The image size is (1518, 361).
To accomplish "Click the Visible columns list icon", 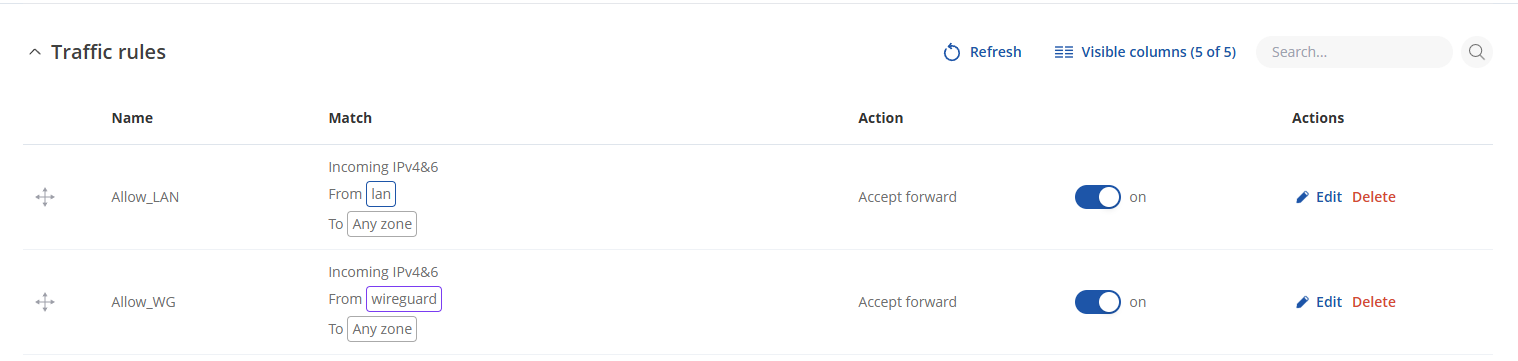I will pos(1064,52).
